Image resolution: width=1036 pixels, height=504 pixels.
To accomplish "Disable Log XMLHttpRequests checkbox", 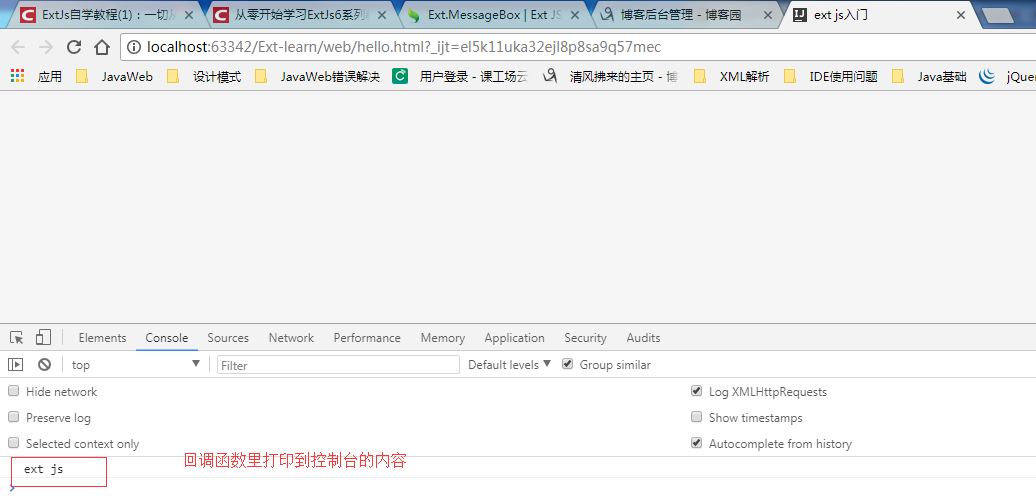I will (x=696, y=391).
